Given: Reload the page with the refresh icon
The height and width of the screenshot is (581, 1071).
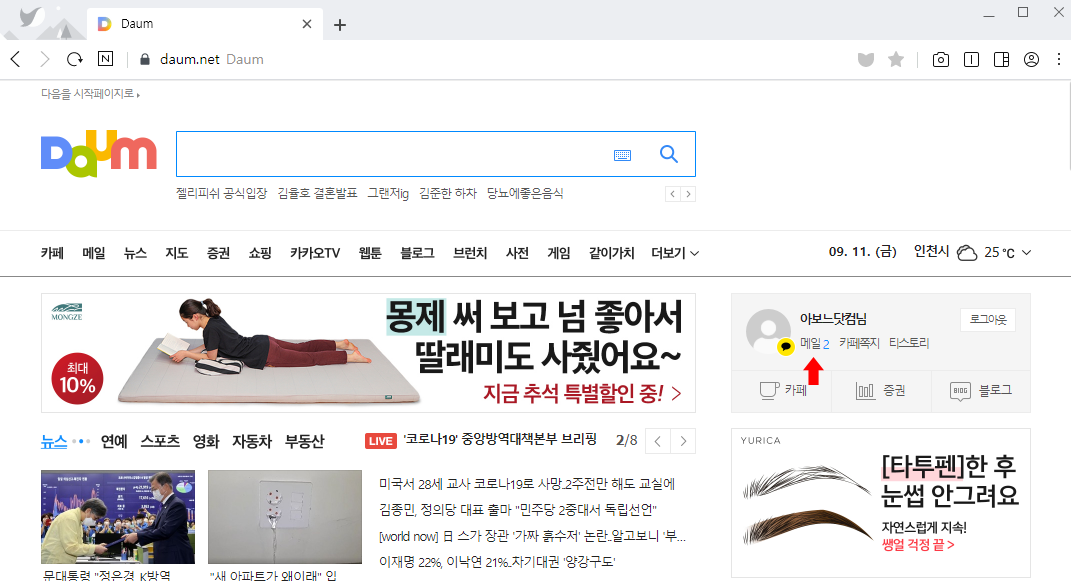Looking at the screenshot, I should point(74,59).
